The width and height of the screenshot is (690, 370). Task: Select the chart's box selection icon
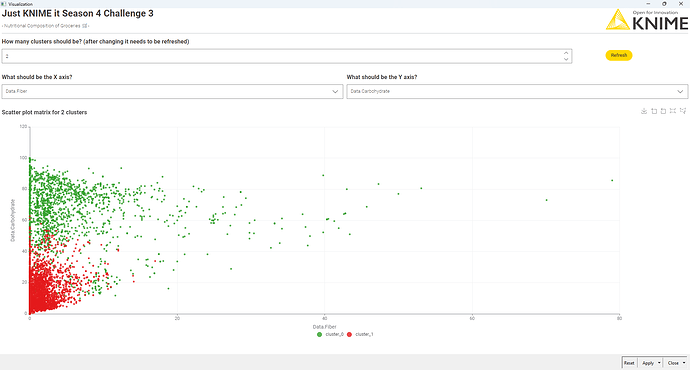(673, 111)
